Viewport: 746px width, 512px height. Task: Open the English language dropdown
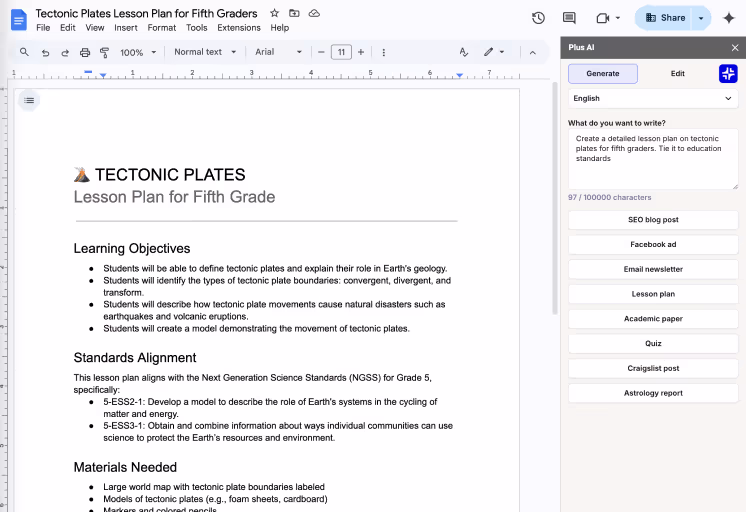click(x=653, y=98)
